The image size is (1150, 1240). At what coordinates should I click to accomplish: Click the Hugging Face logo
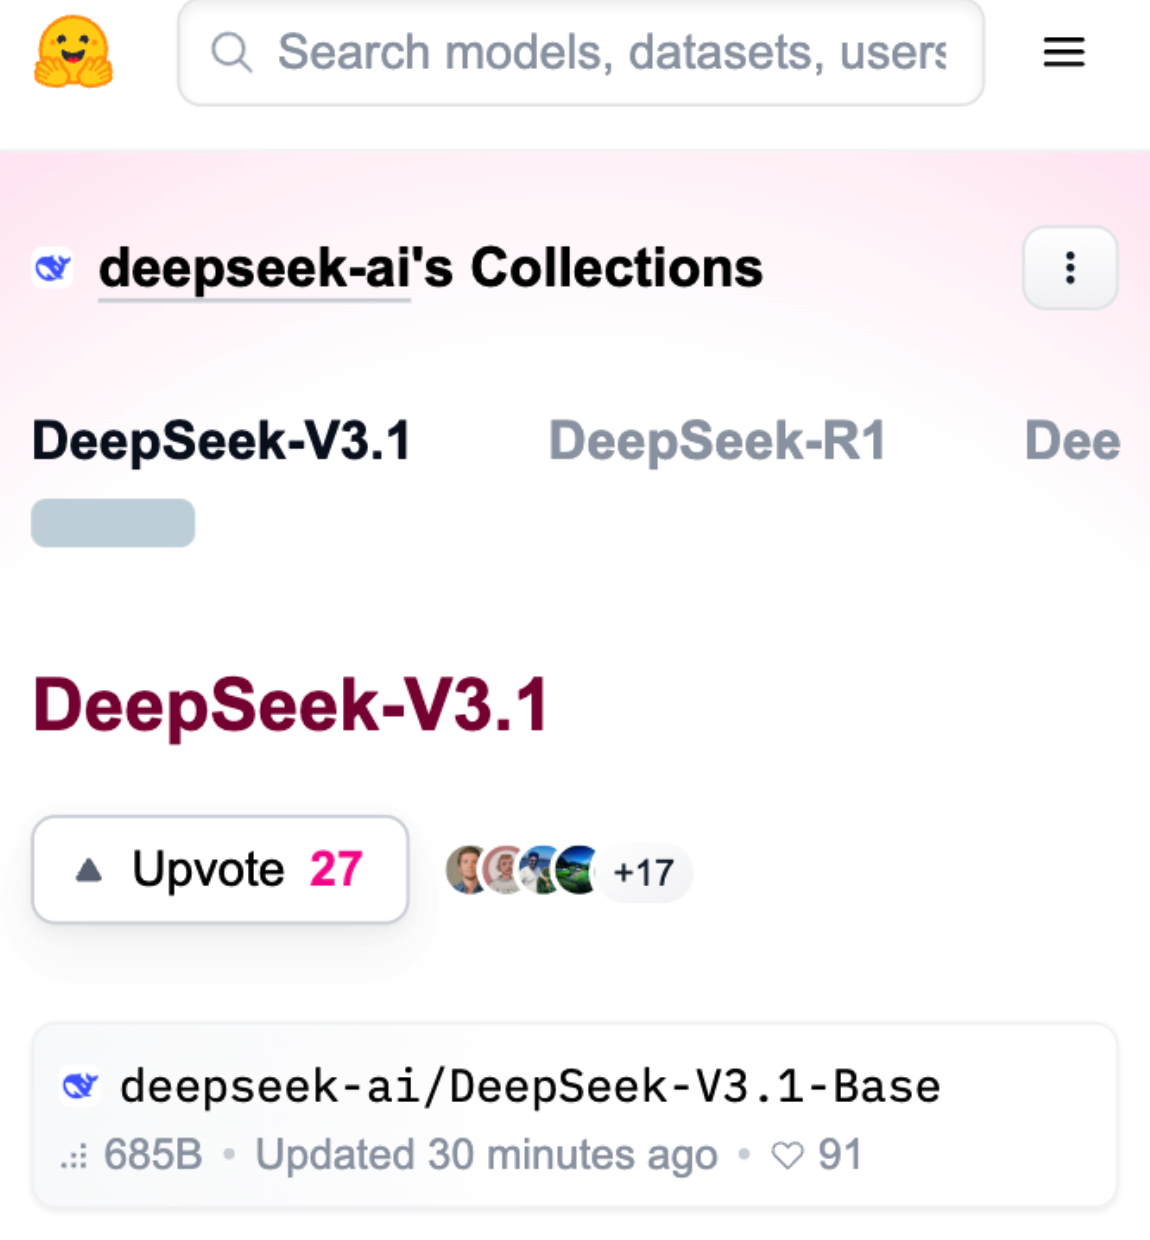click(73, 52)
